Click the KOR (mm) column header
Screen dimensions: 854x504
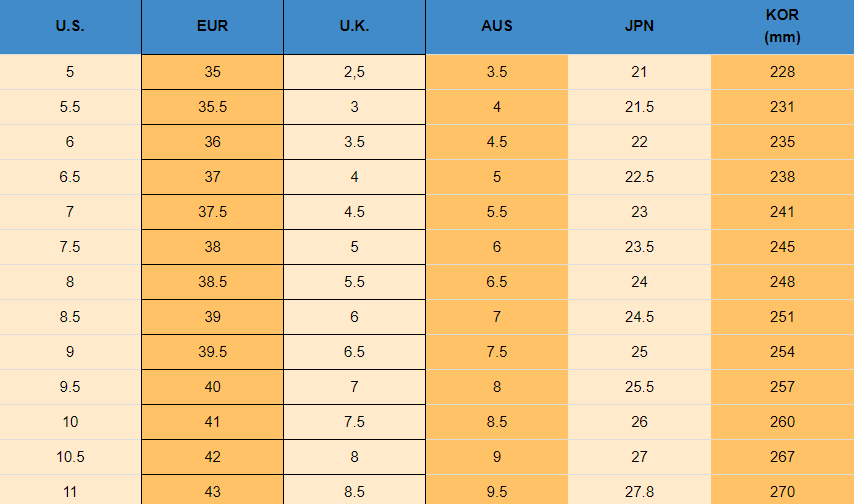coord(782,27)
